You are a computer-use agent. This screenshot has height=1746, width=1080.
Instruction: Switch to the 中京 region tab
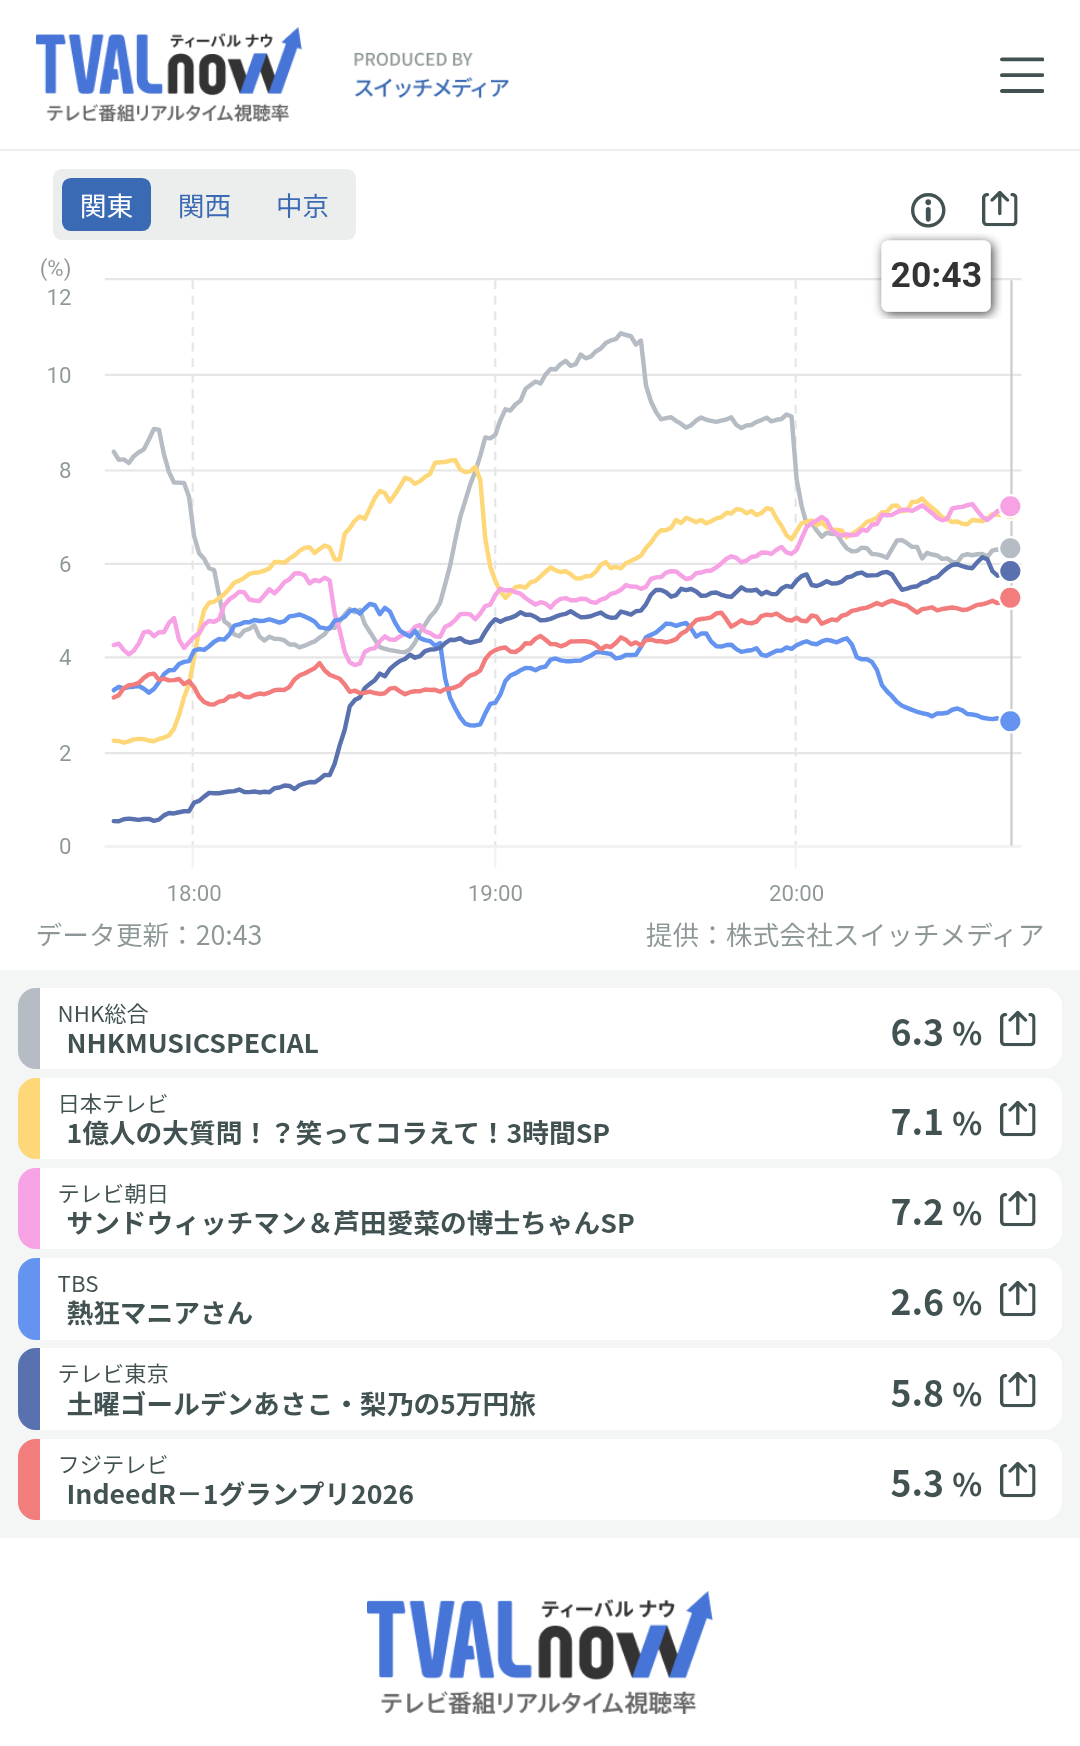pos(302,205)
